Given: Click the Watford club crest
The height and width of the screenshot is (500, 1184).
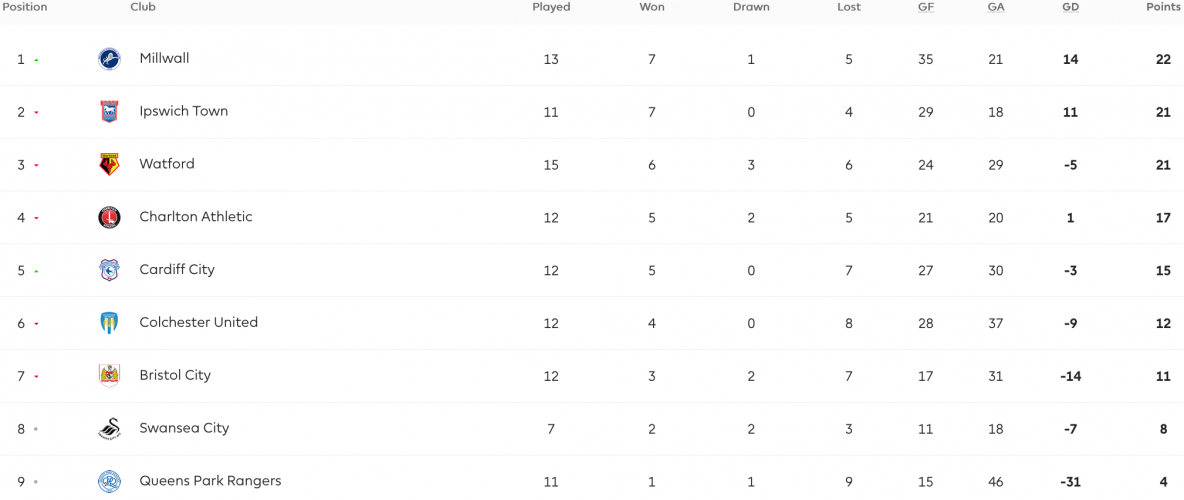Looking at the screenshot, I should 109,165.
